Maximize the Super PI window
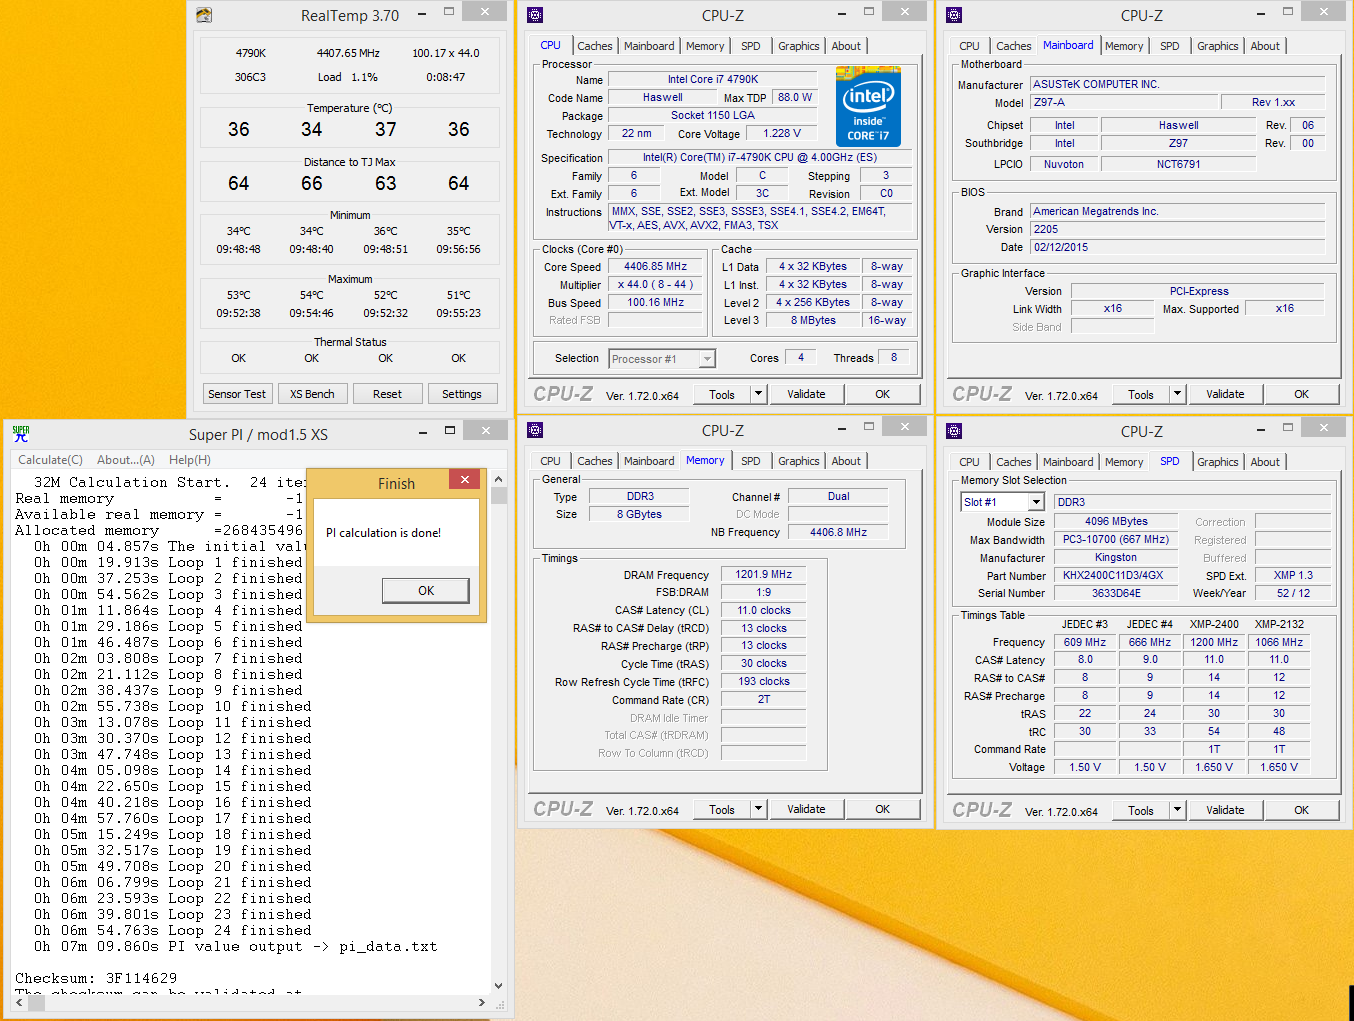This screenshot has height=1021, width=1354. click(450, 431)
